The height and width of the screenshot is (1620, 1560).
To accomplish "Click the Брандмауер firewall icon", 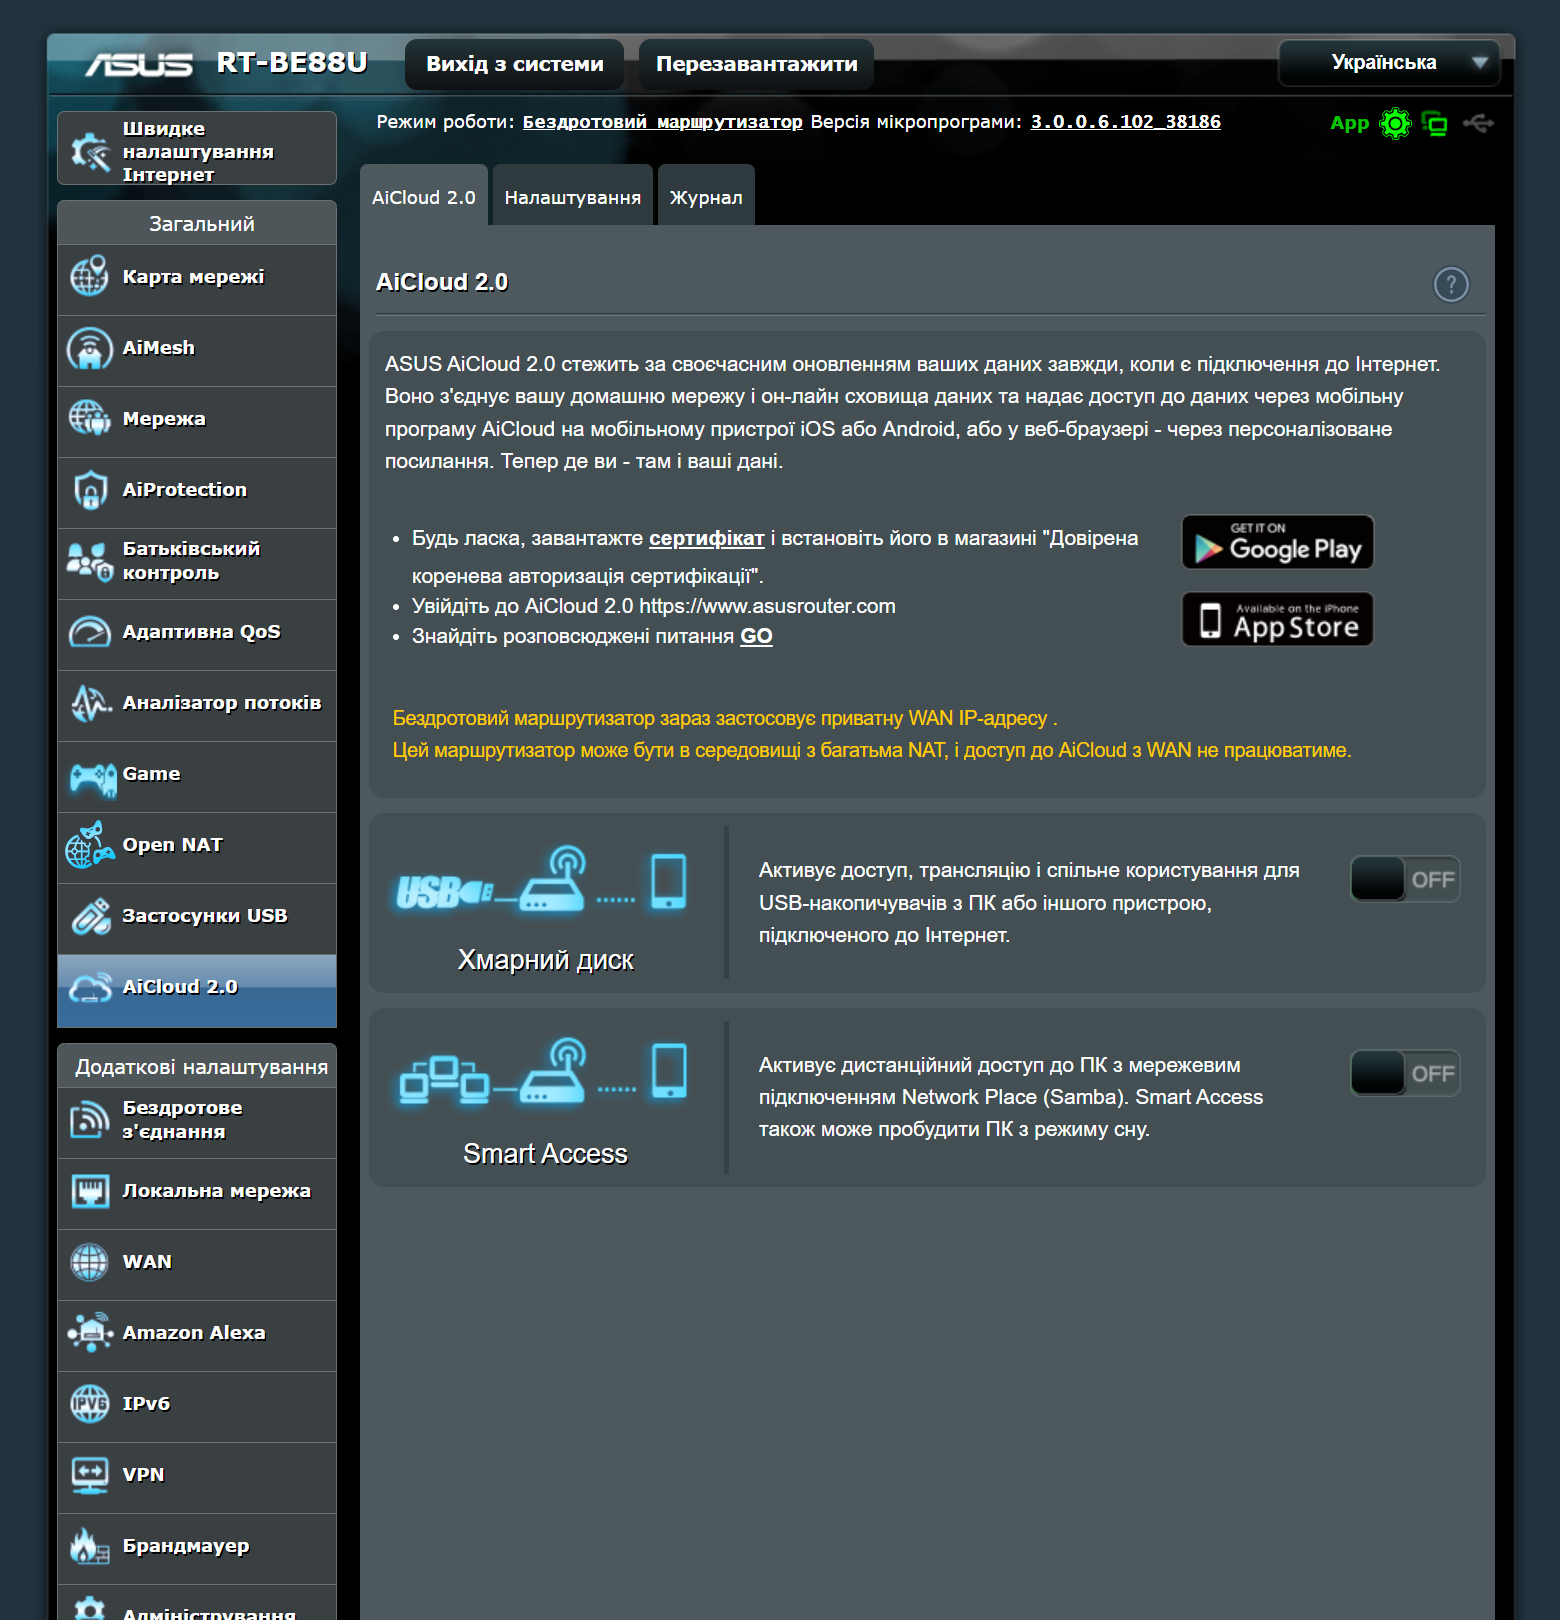I will click(x=89, y=1546).
